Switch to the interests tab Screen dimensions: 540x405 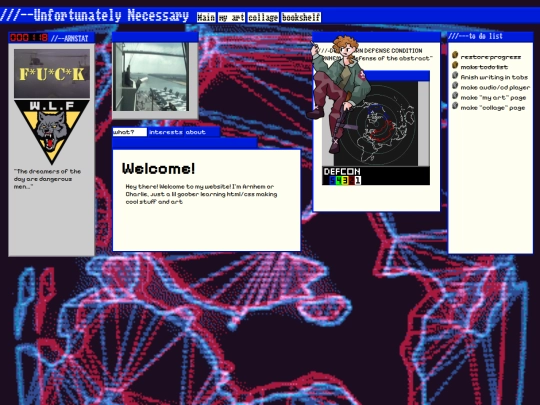[x=166, y=132]
